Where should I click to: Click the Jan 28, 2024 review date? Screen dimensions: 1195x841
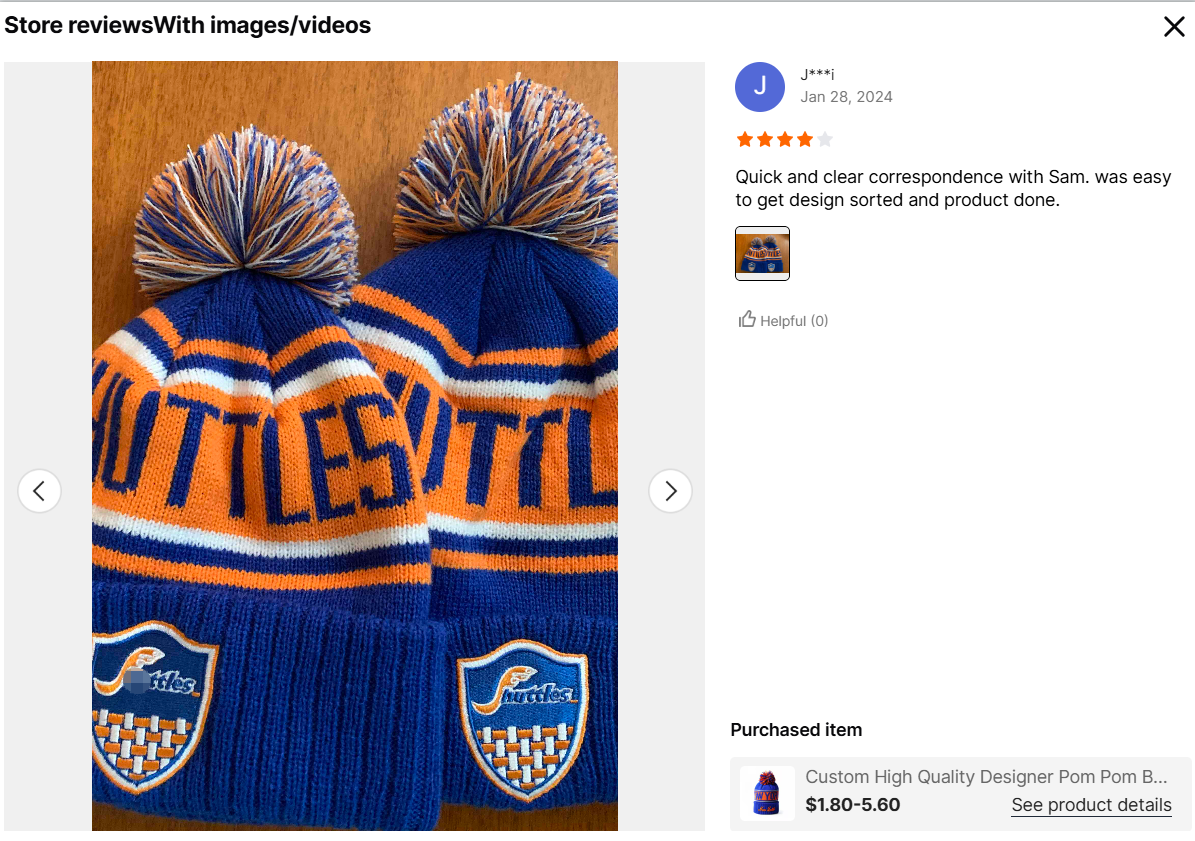(846, 97)
